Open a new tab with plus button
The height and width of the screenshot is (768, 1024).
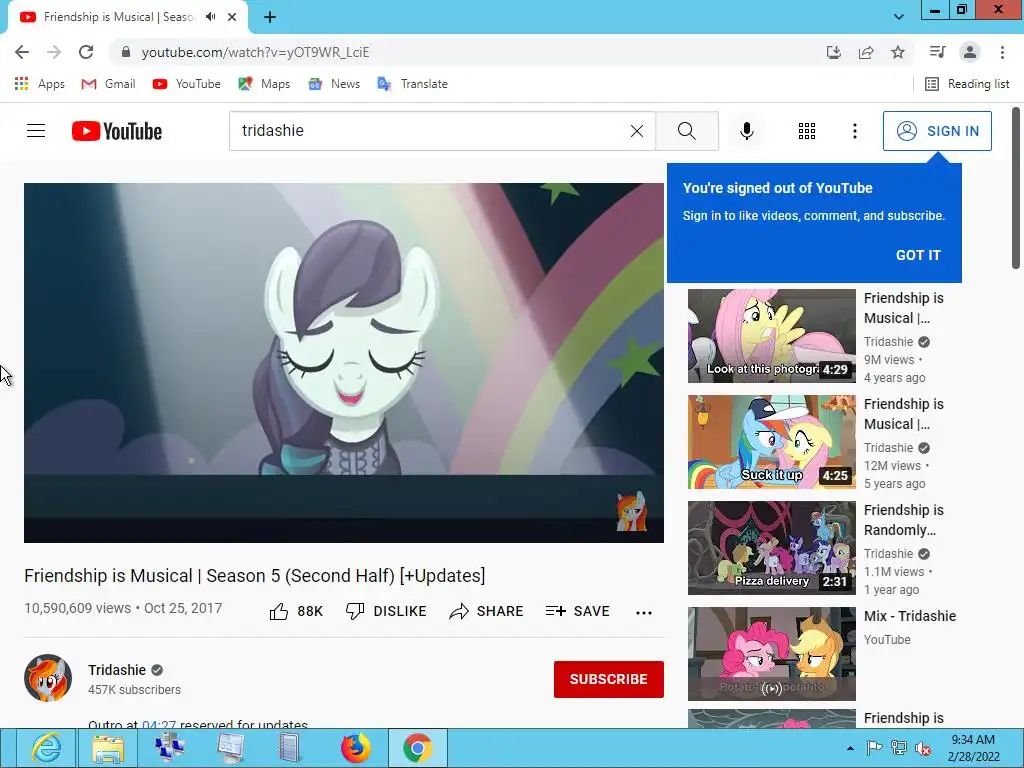click(x=270, y=17)
